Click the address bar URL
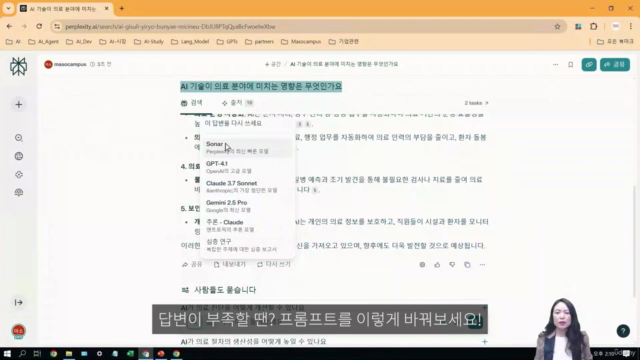Viewport: 640px width, 360px height. [170, 27]
